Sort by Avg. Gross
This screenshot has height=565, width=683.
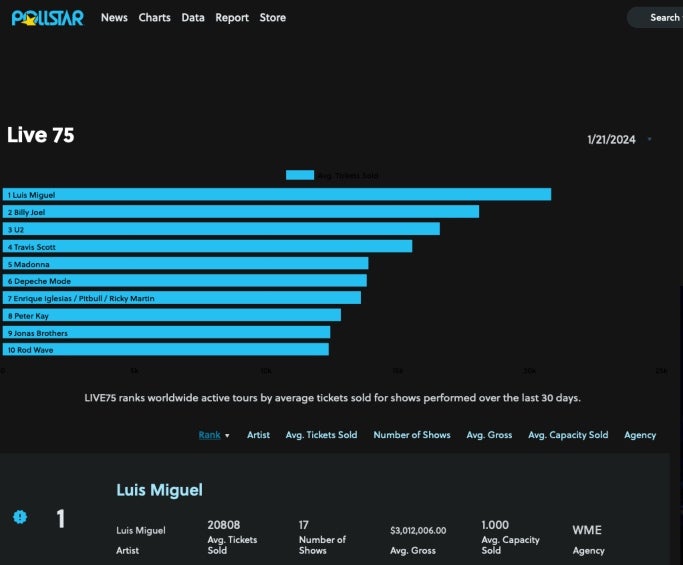click(x=489, y=435)
